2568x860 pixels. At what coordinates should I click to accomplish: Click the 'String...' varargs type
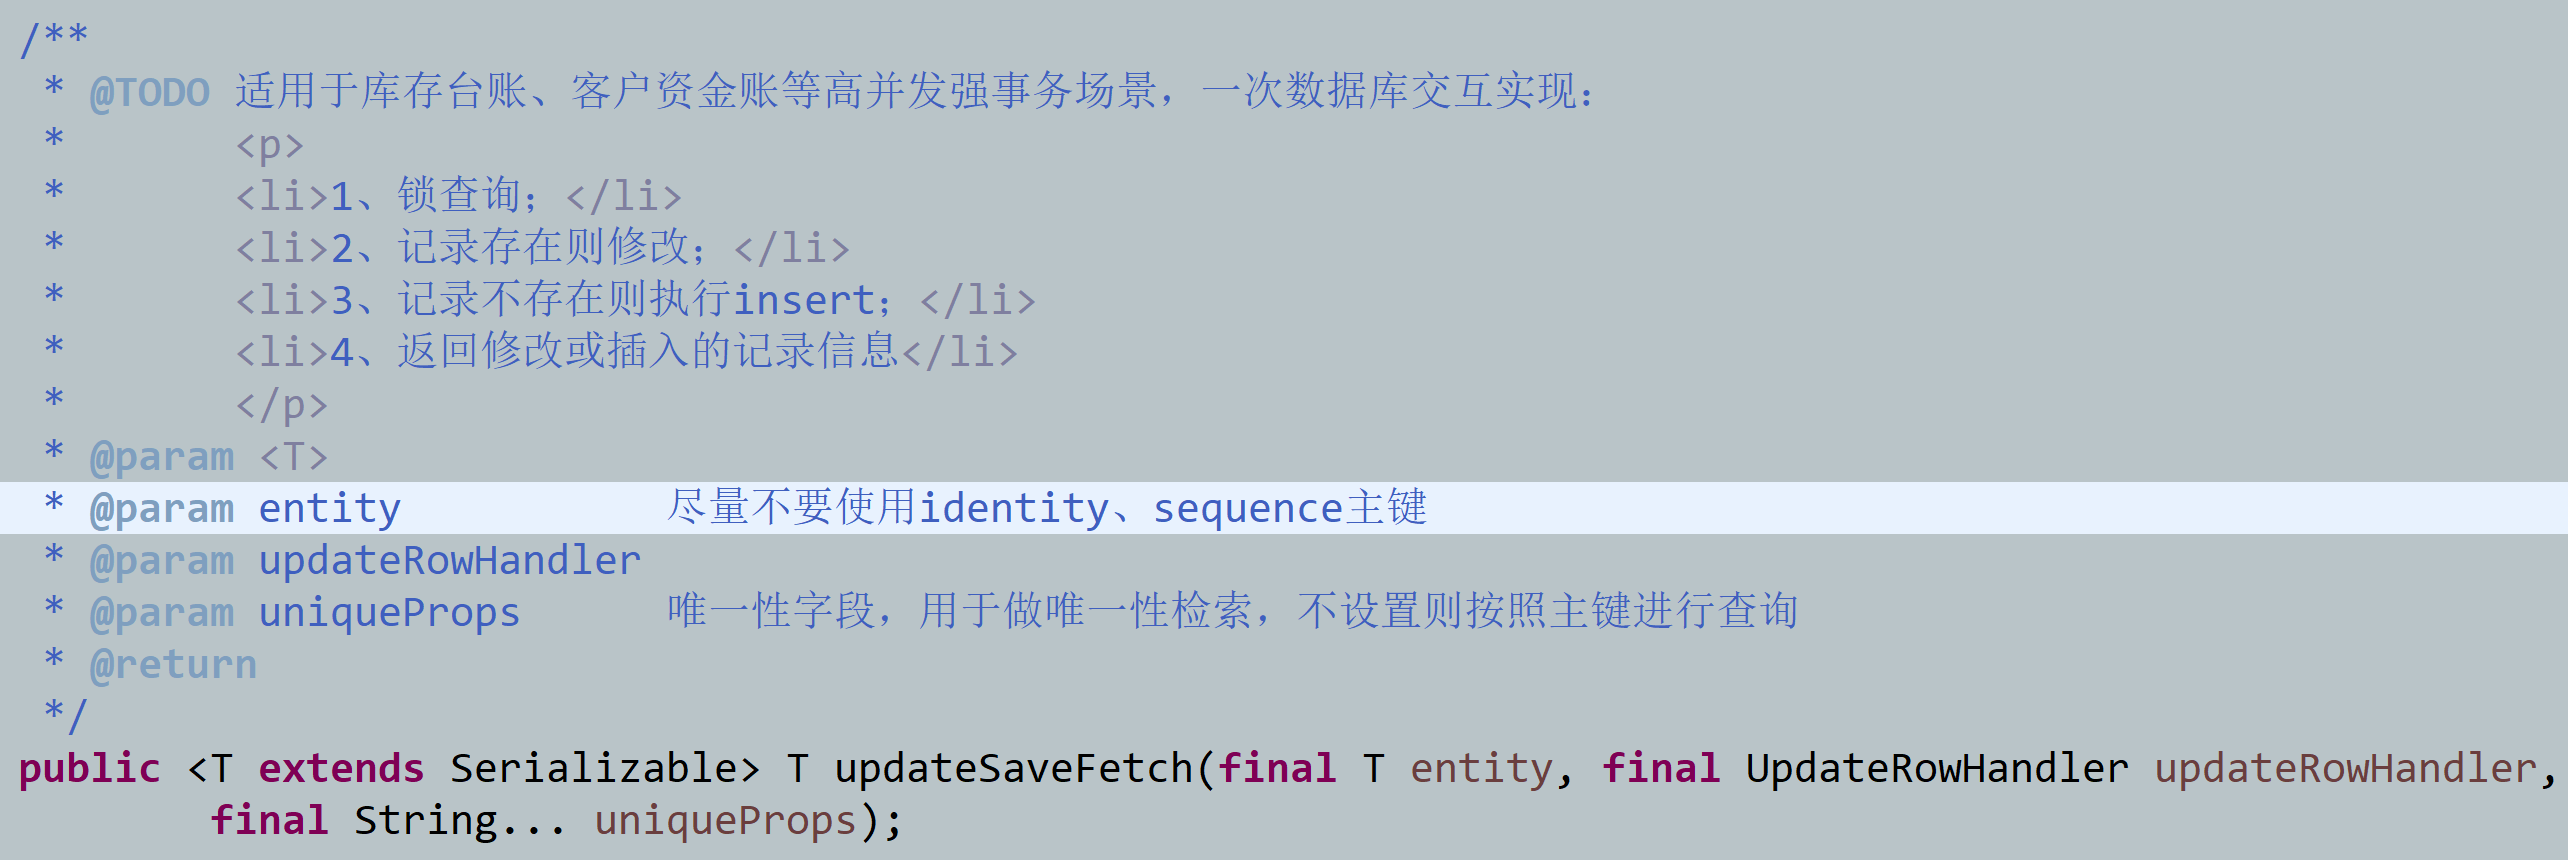(460, 821)
